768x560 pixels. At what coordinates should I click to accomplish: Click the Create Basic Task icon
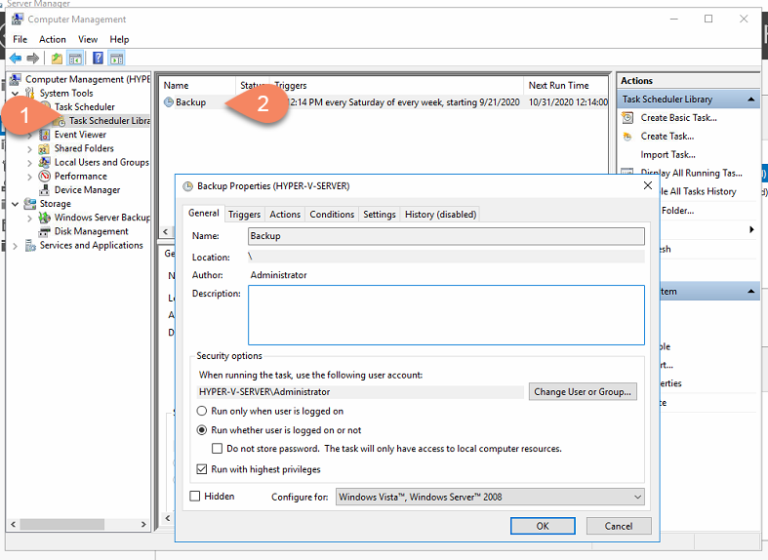(628, 118)
